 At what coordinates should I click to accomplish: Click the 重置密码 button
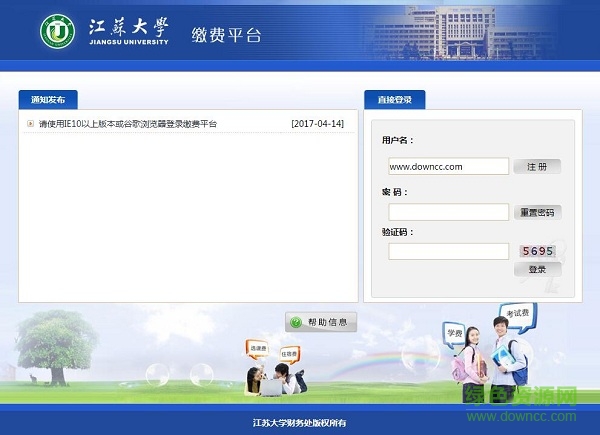[x=537, y=213]
